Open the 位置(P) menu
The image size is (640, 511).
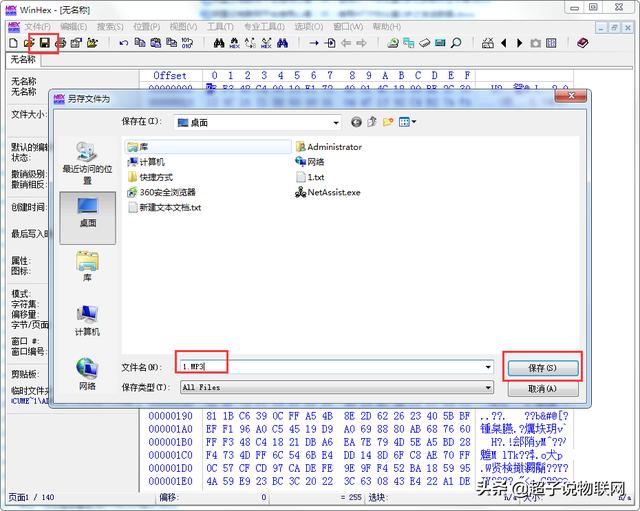[x=147, y=27]
